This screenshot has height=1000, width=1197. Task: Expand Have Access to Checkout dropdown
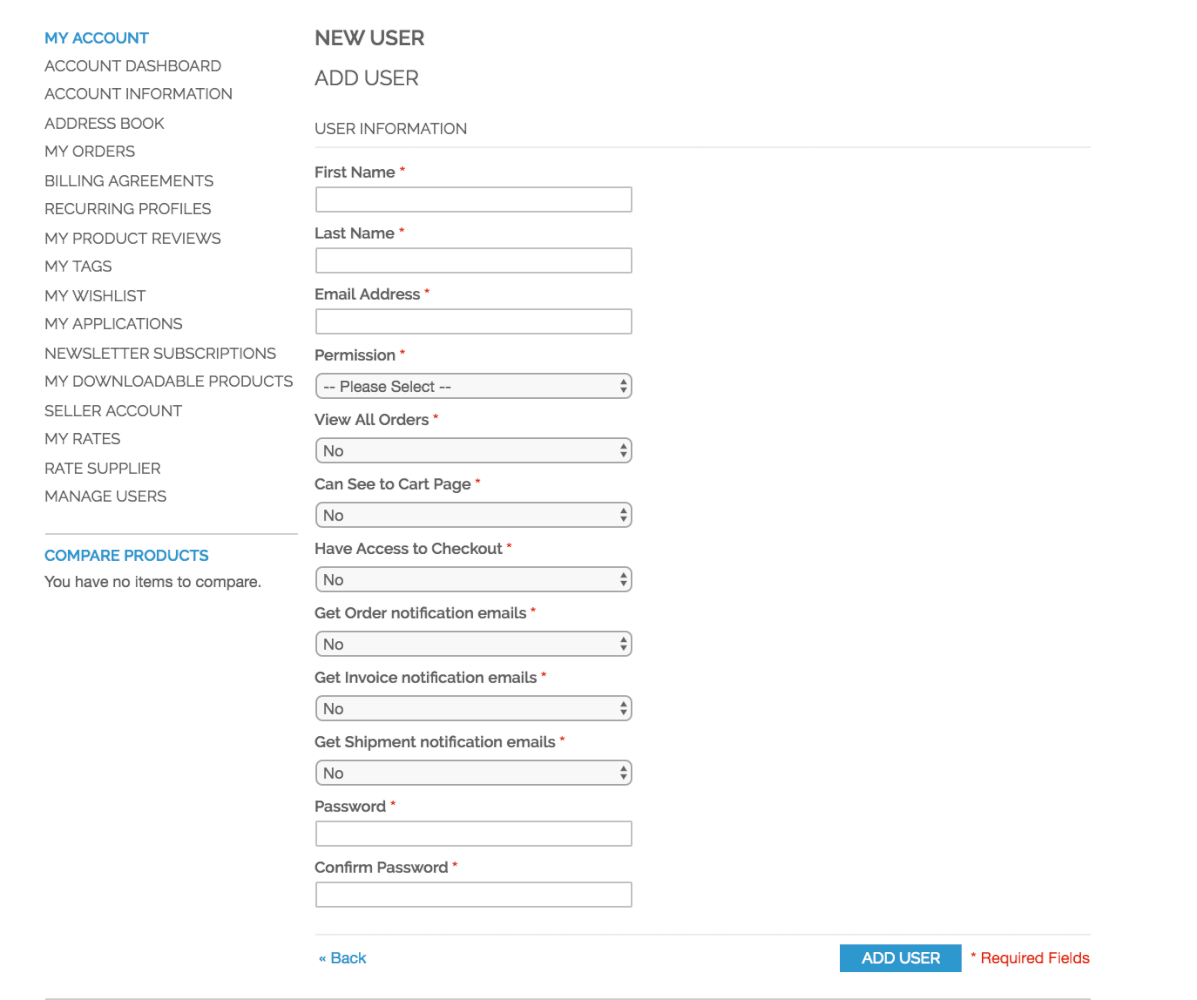[473, 580]
